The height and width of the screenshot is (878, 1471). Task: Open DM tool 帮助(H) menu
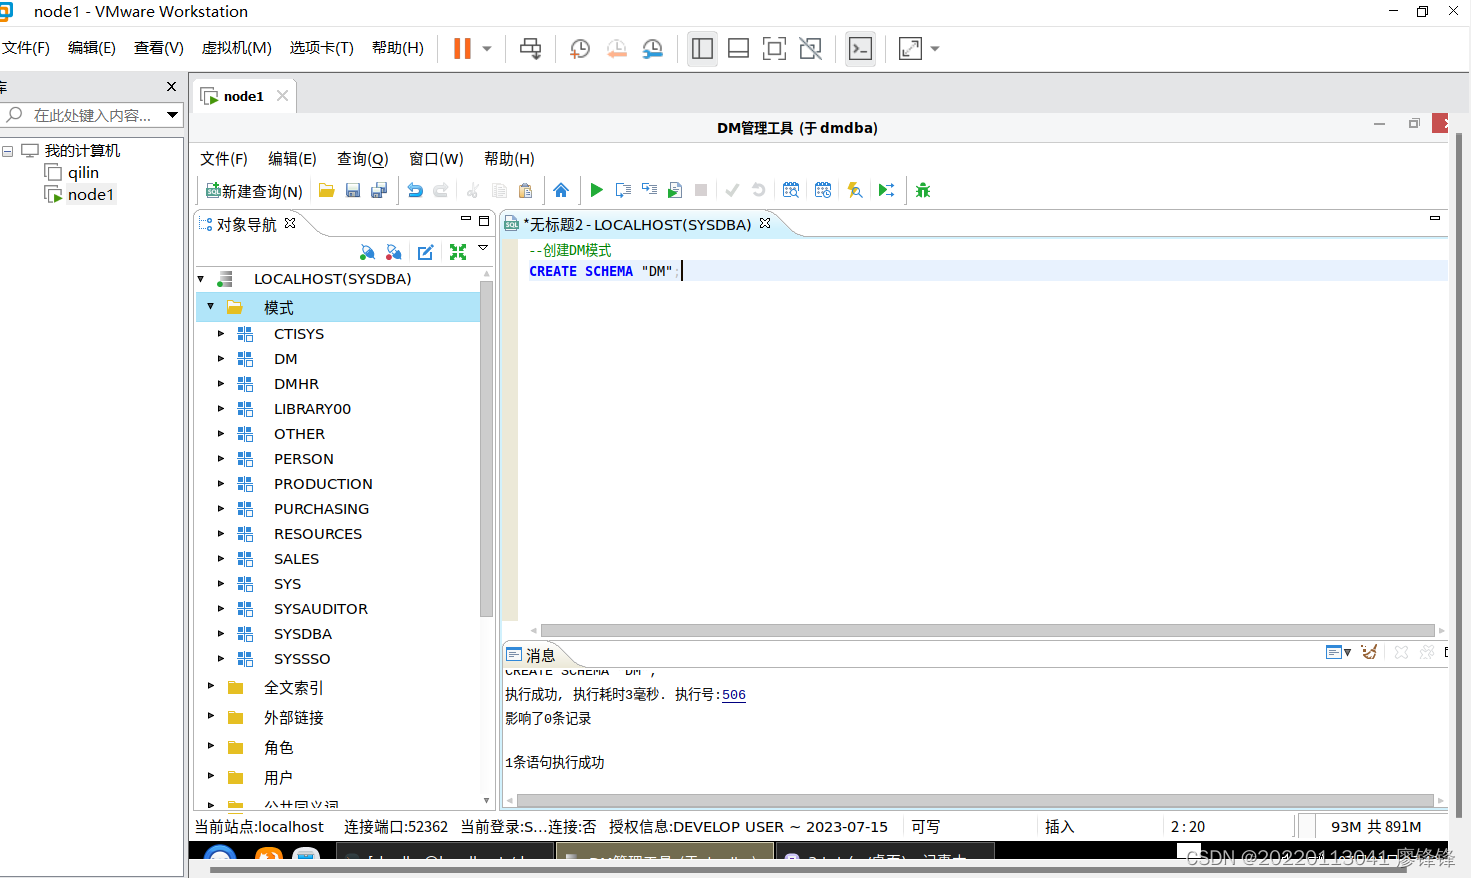[x=510, y=159]
